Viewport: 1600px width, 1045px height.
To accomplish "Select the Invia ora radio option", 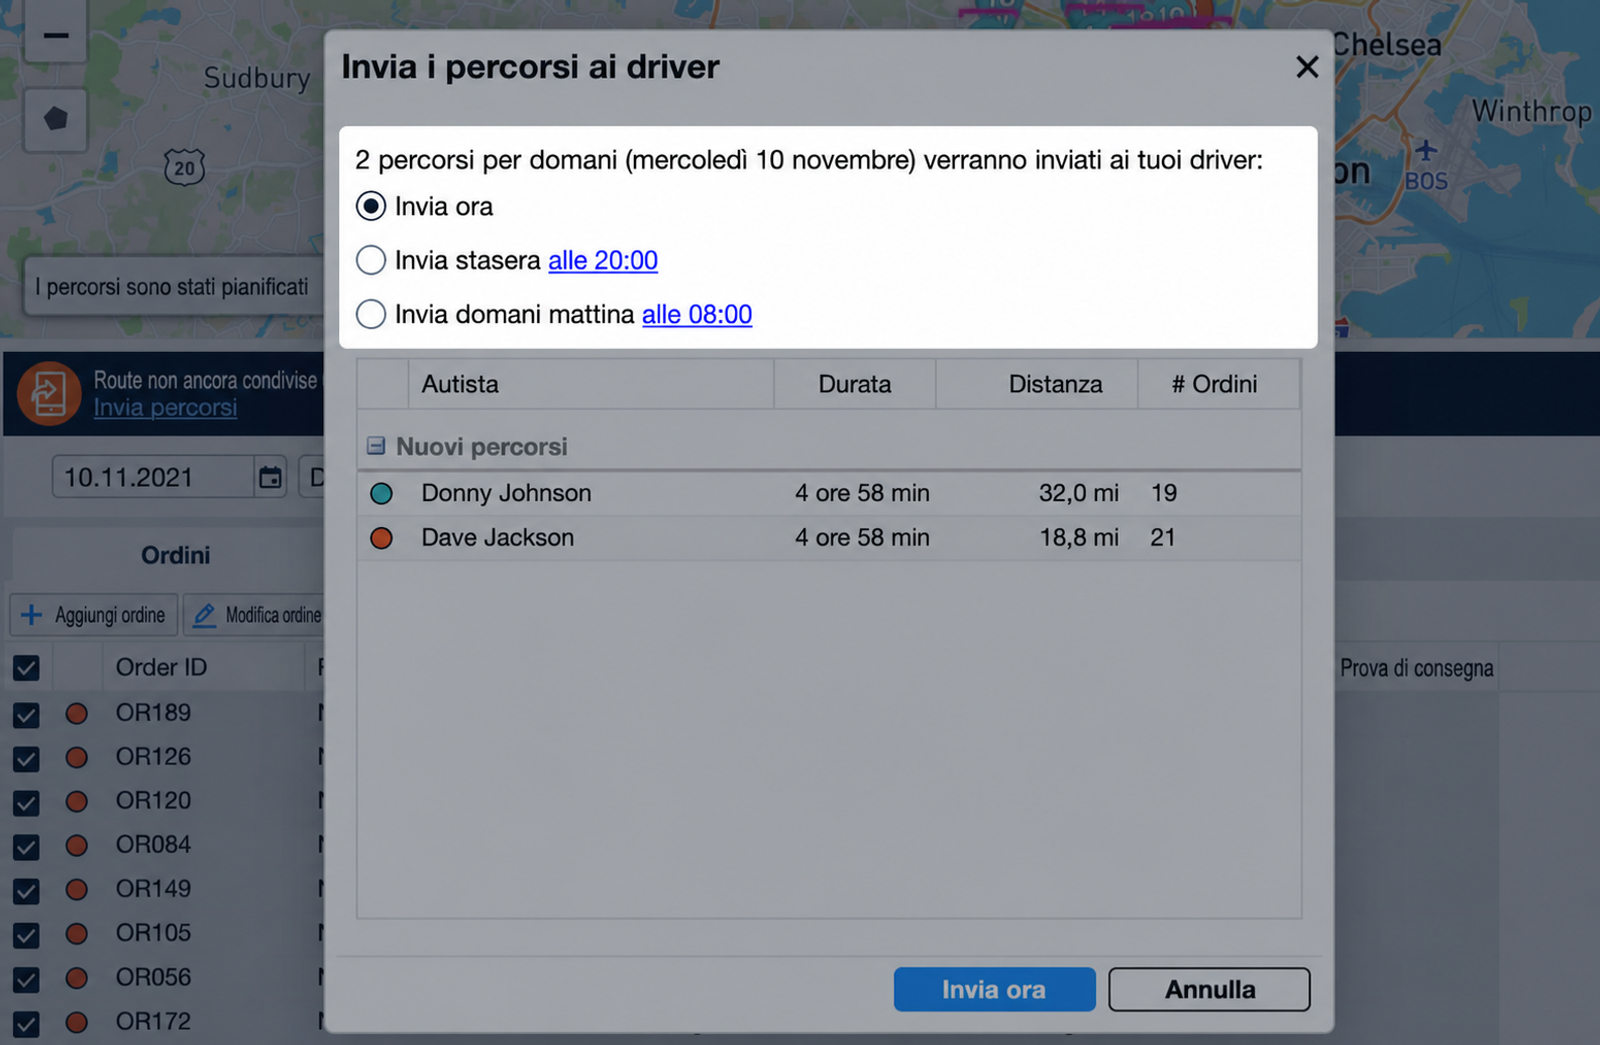I will [x=371, y=206].
